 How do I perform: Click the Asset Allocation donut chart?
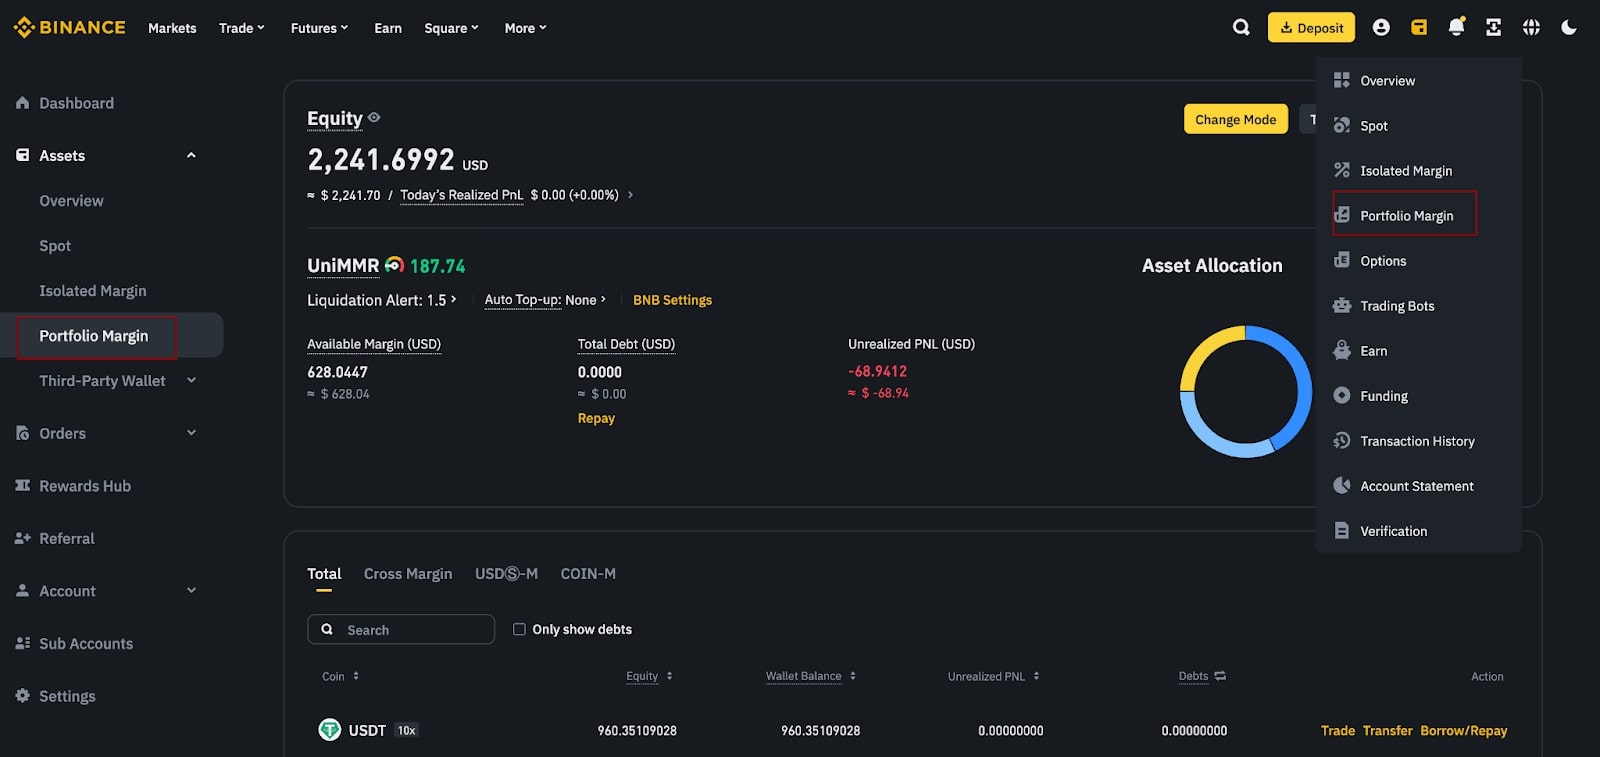click(x=1245, y=391)
